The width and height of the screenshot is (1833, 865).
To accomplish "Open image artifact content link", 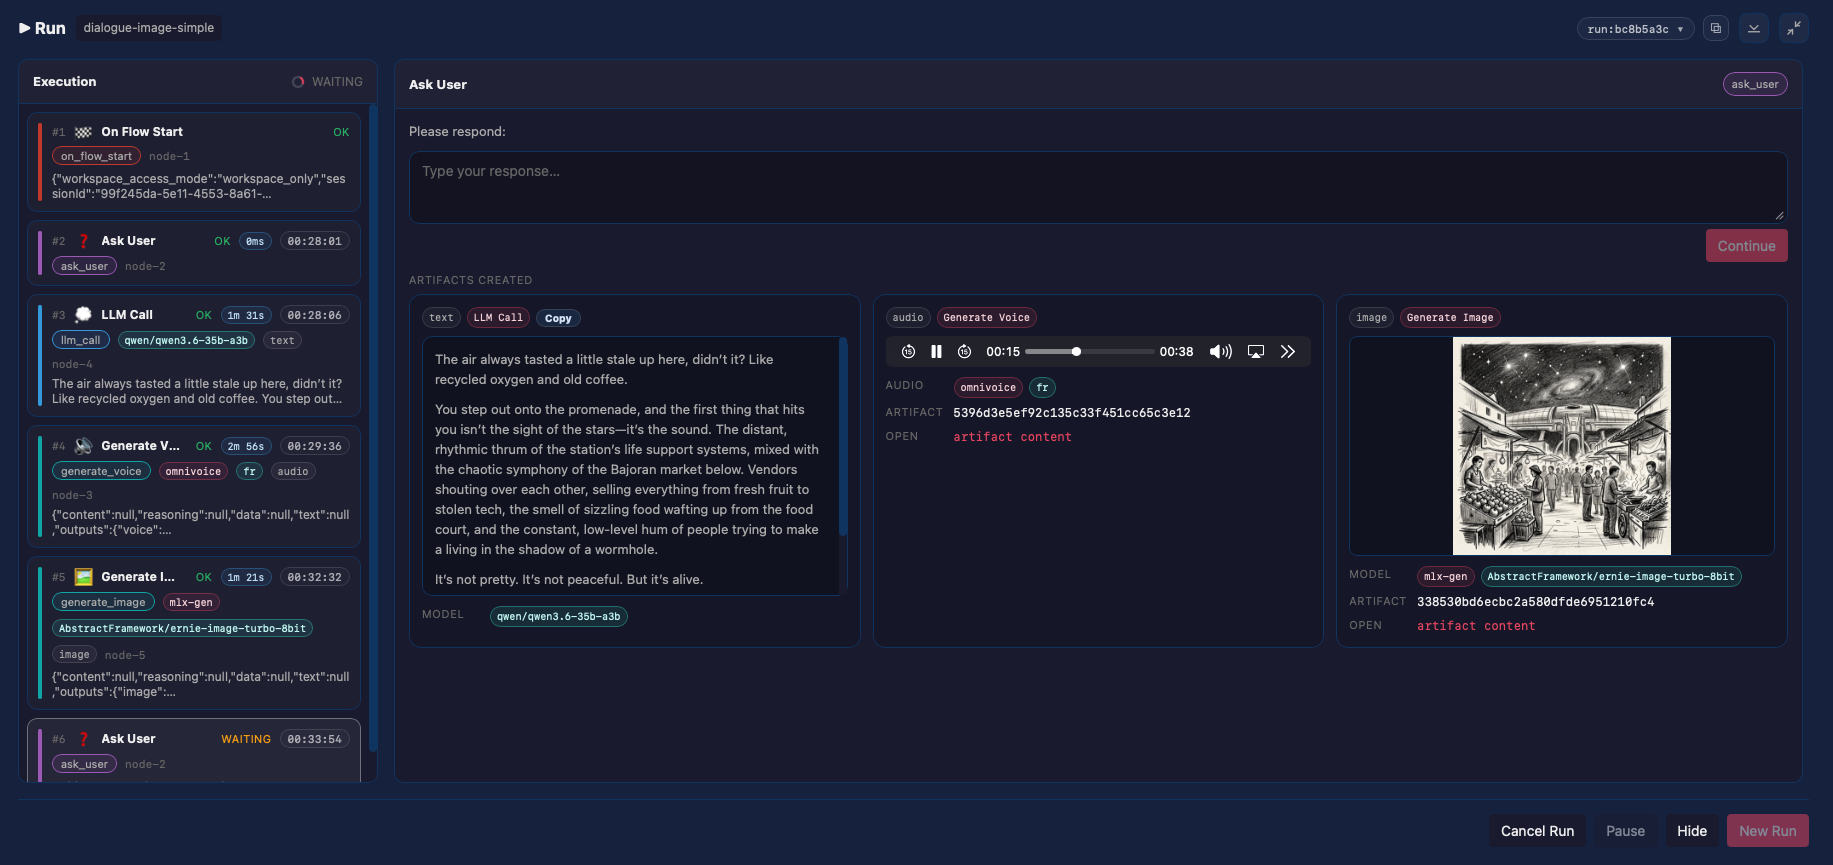I will 1476,626.
